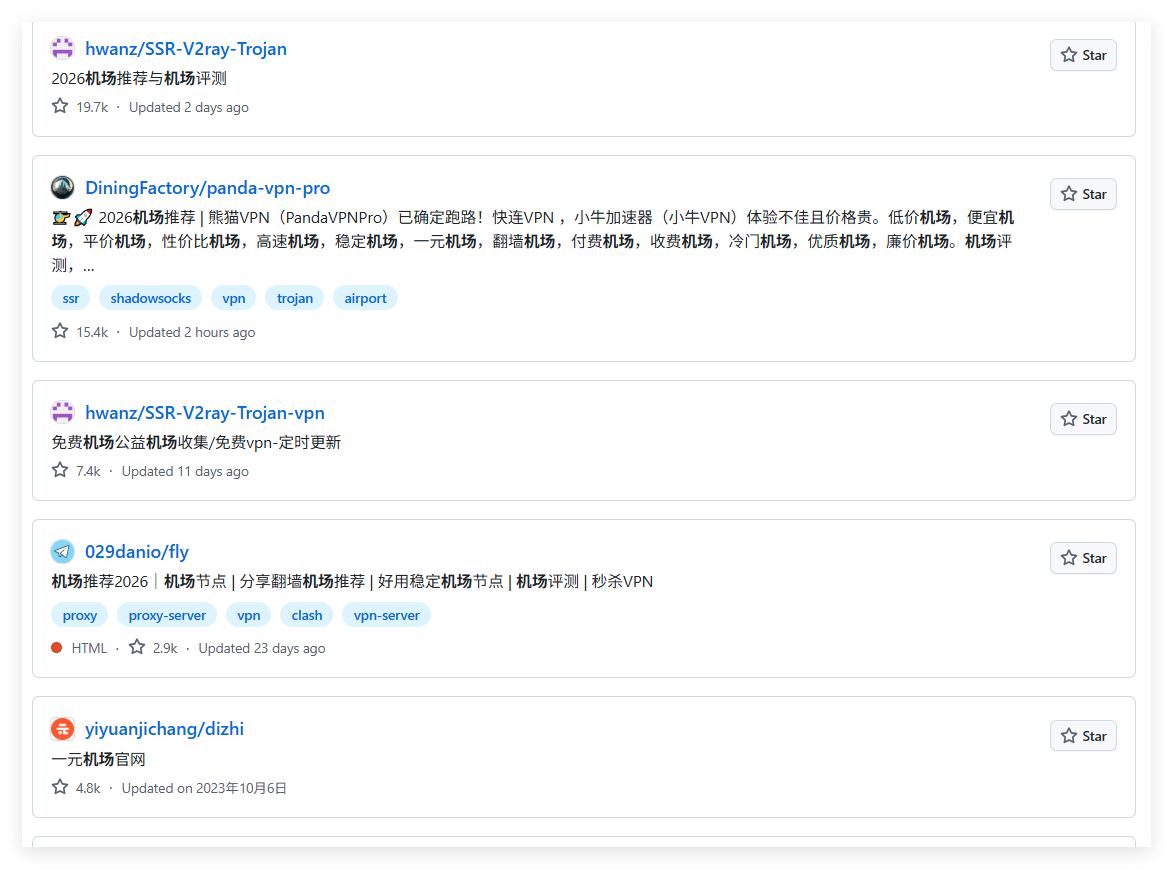This screenshot has width=1173, height=869.
Task: Click the 19.7k star count
Action: click(x=92, y=108)
